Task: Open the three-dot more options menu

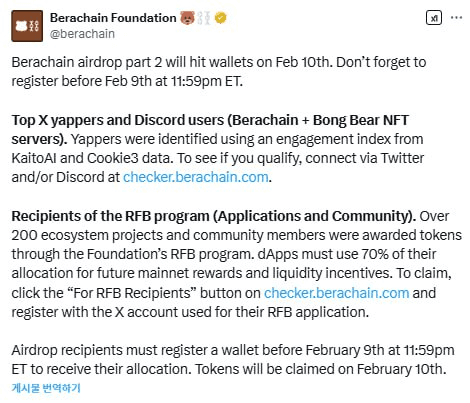Action: click(x=456, y=18)
